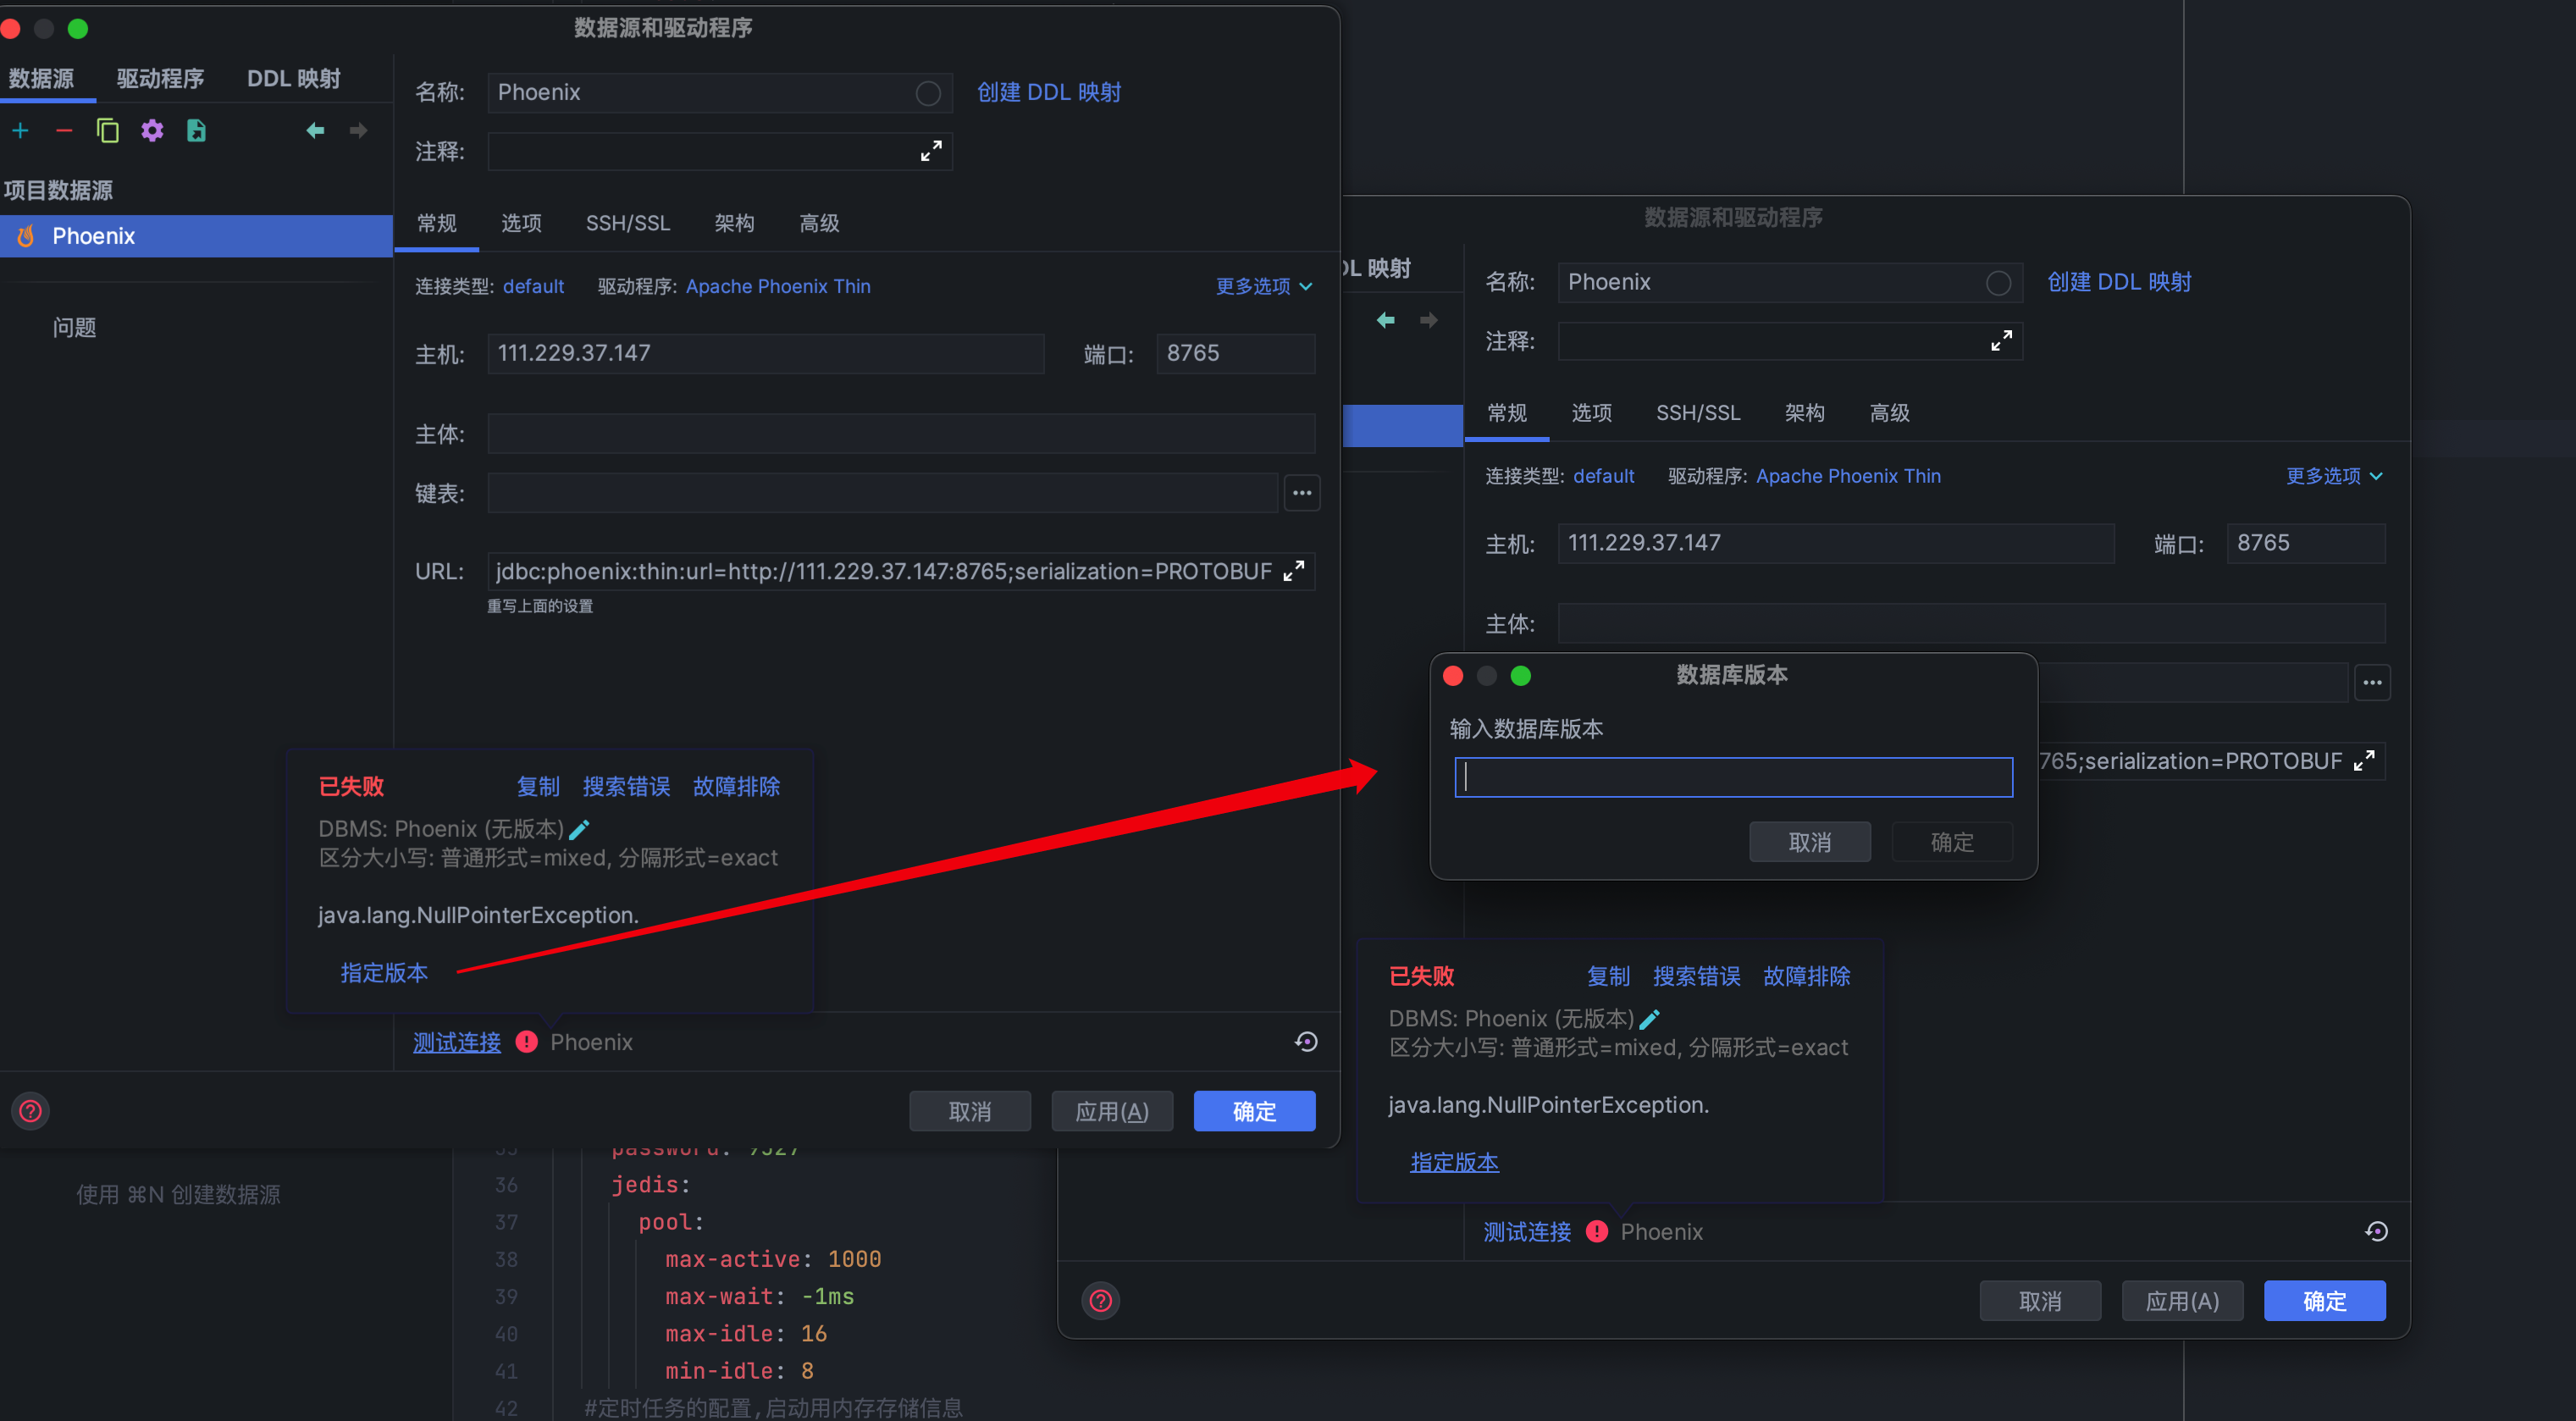Viewport: 2576px width, 1421px height.
Task: Click 取消 button in right window
Action: 2040,1301
